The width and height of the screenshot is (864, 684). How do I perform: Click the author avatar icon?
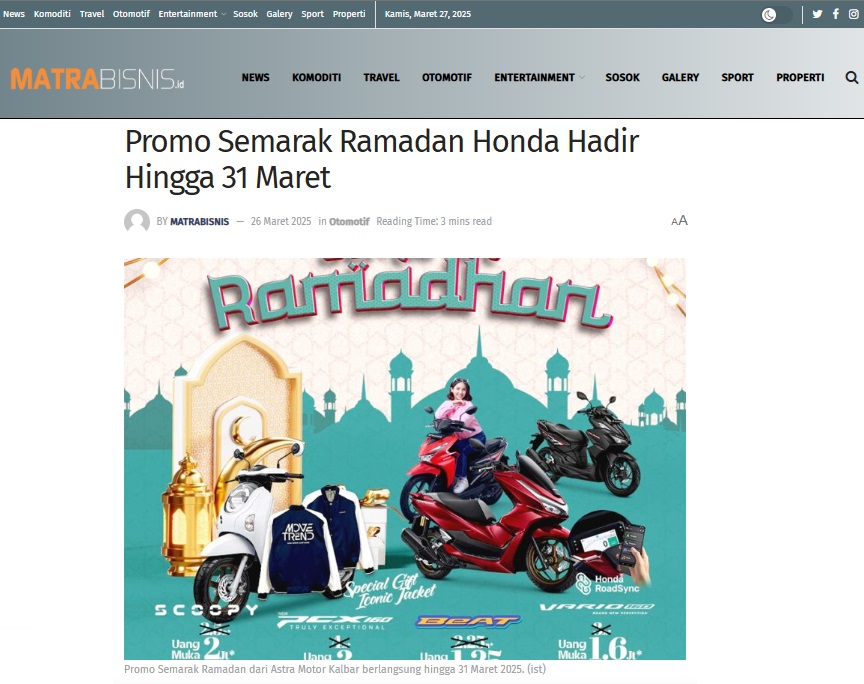[137, 222]
